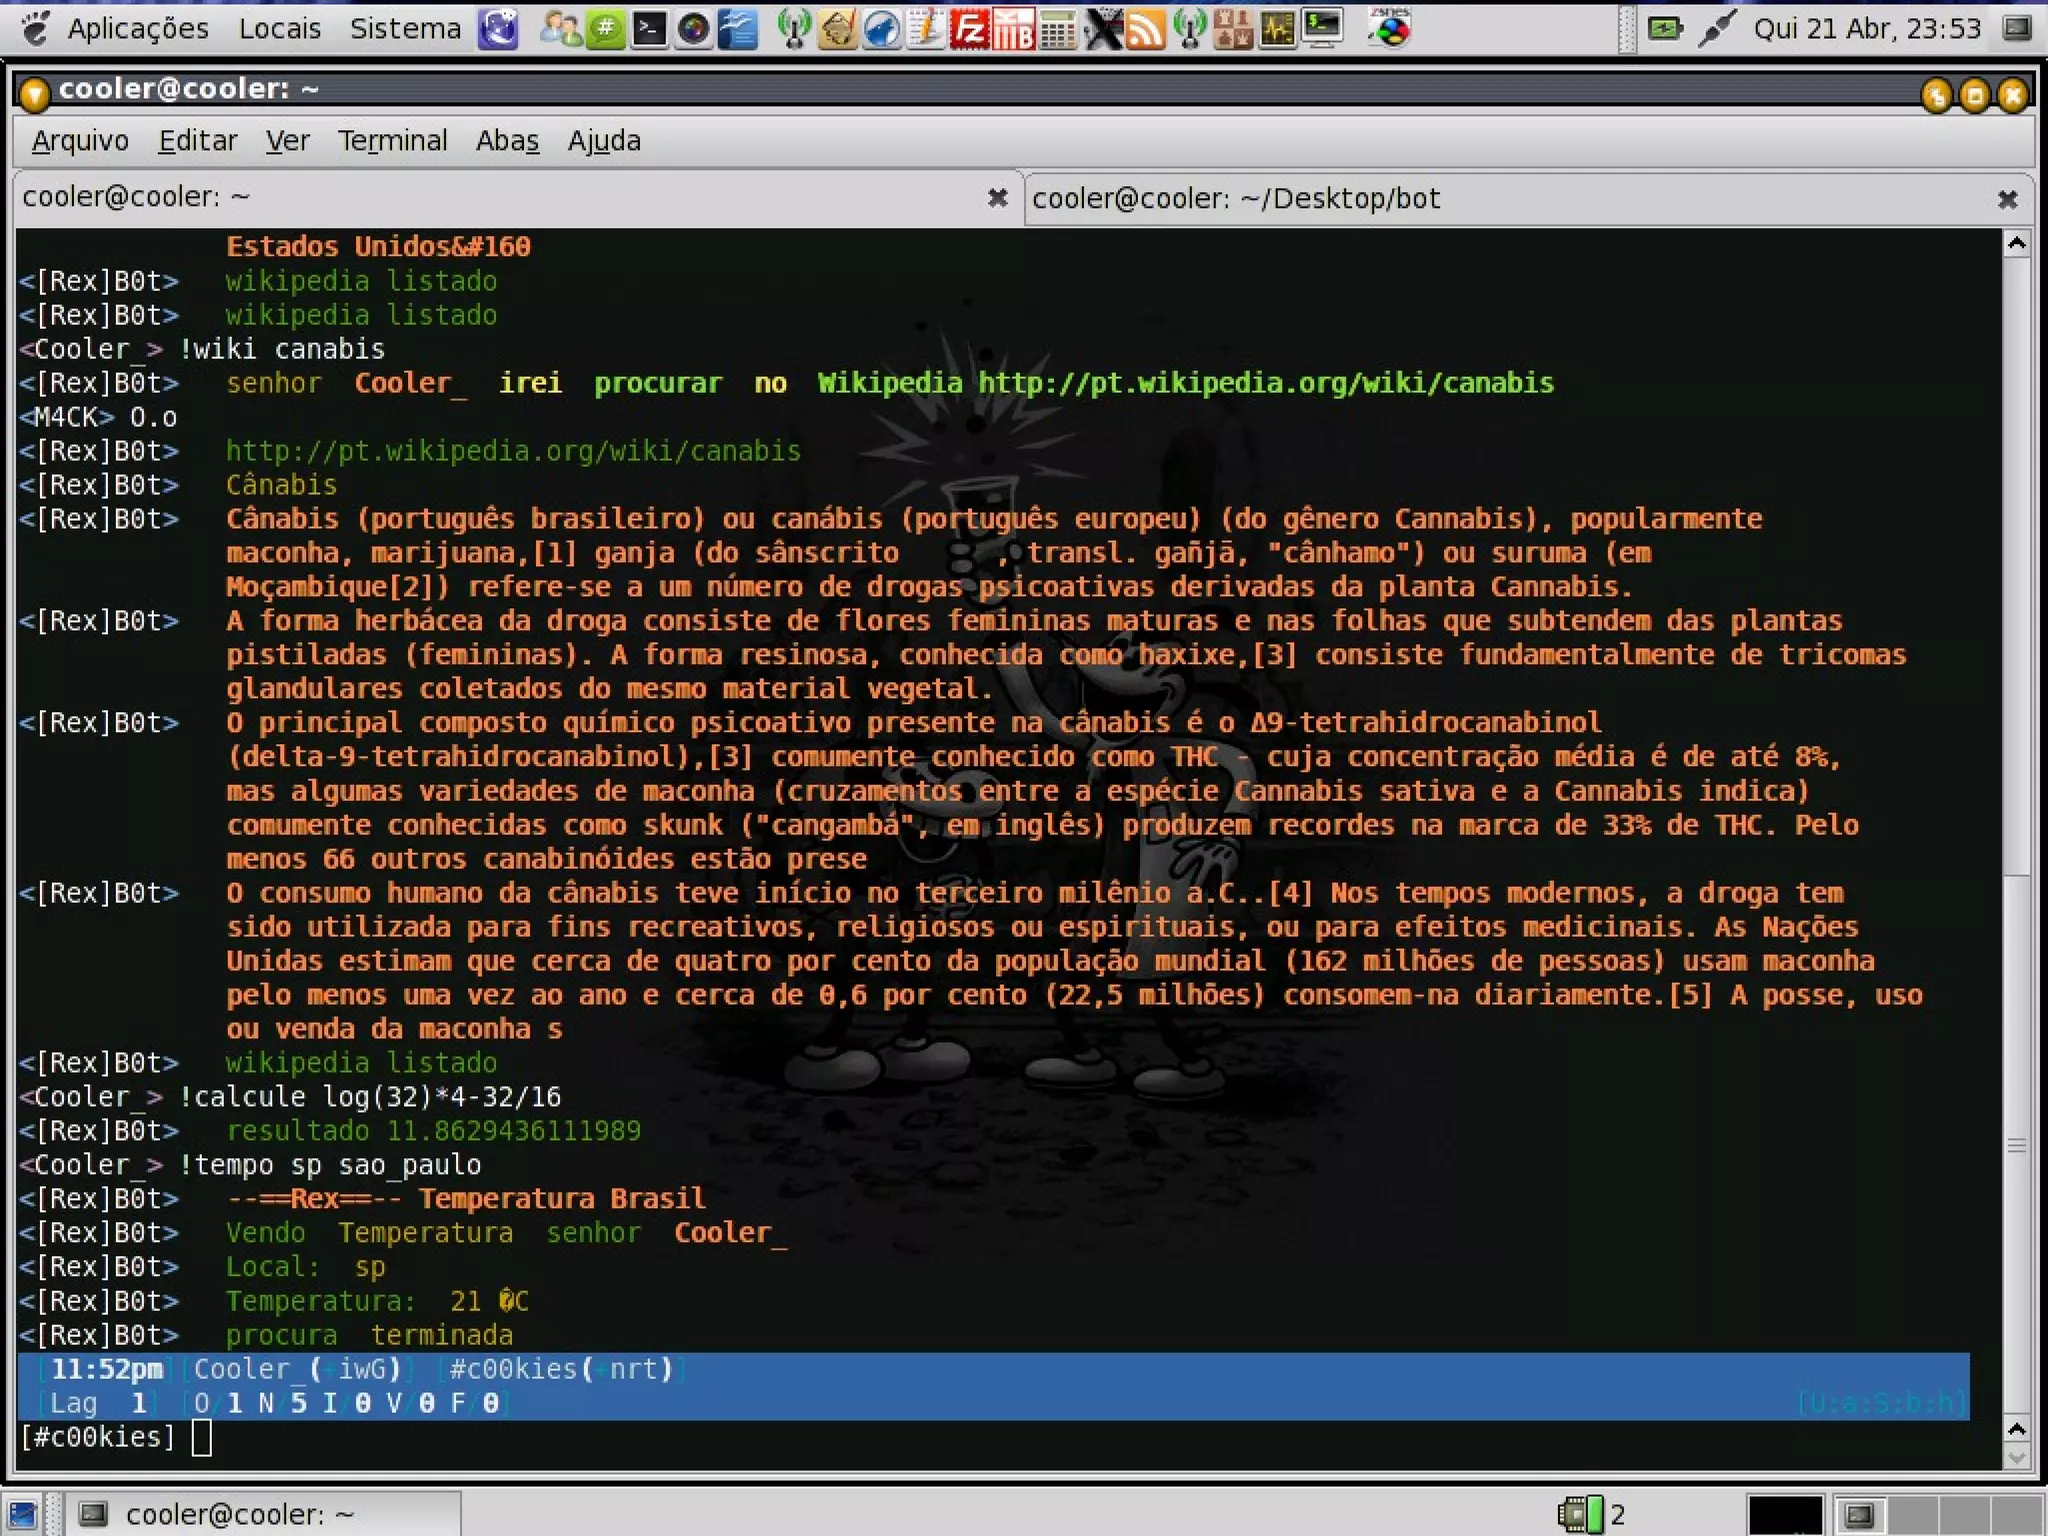Close the ~/Desktop/bot tab
The width and height of the screenshot is (2048, 1536).
point(2007,200)
